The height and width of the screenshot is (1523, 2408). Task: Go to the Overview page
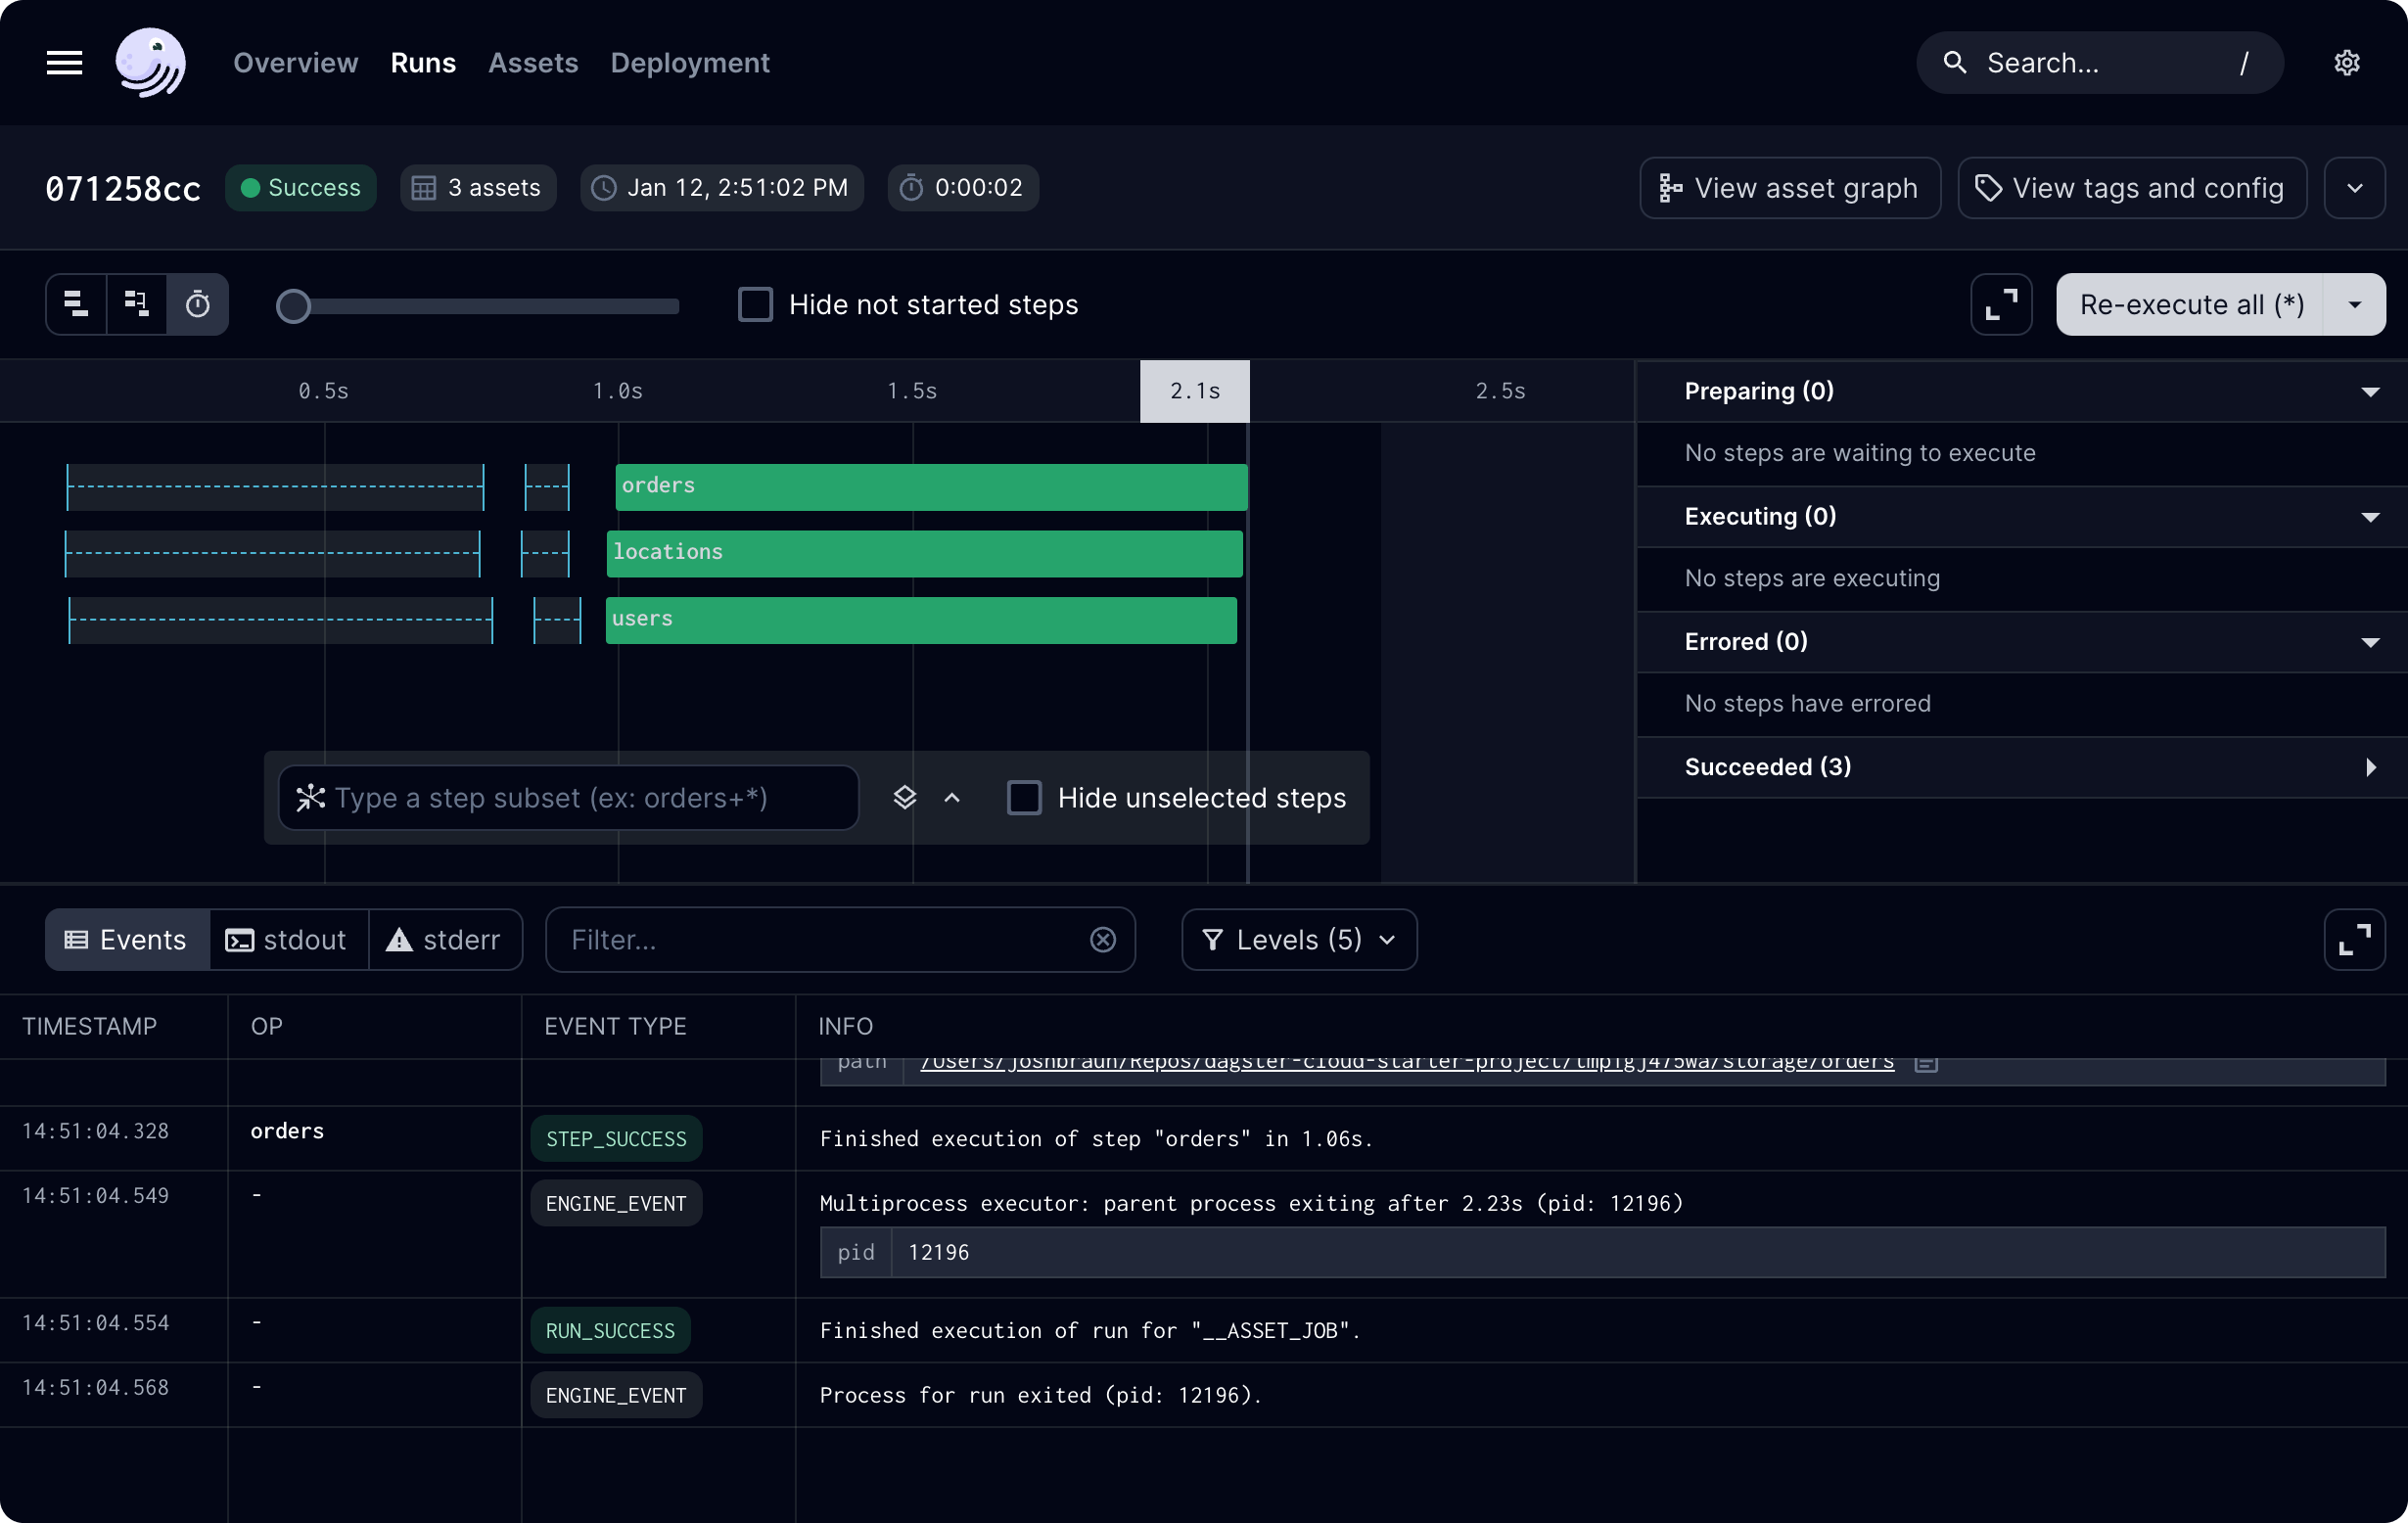pos(295,63)
